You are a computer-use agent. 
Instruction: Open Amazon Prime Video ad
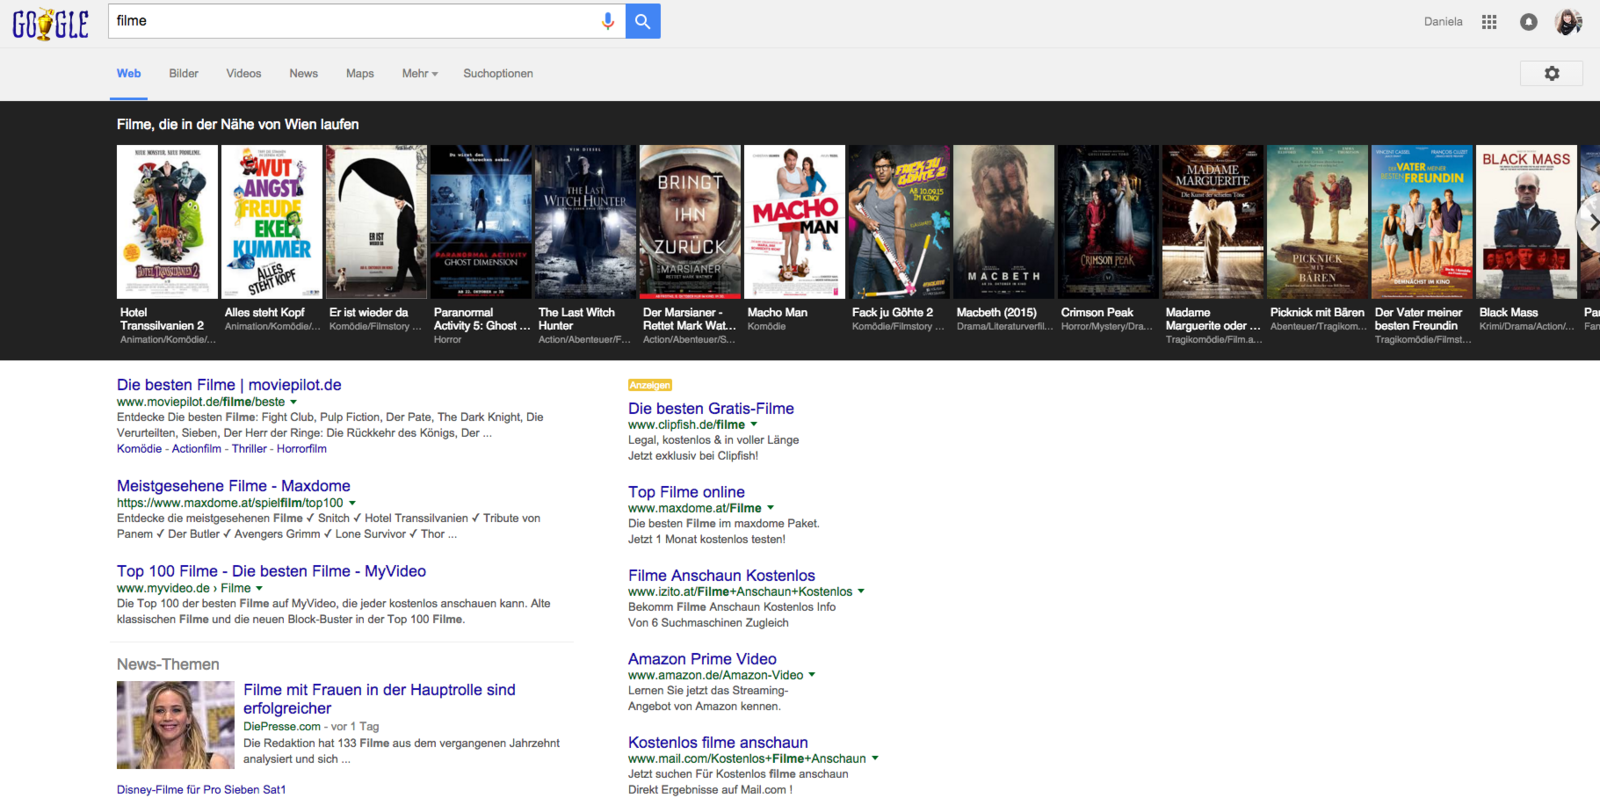click(702, 659)
